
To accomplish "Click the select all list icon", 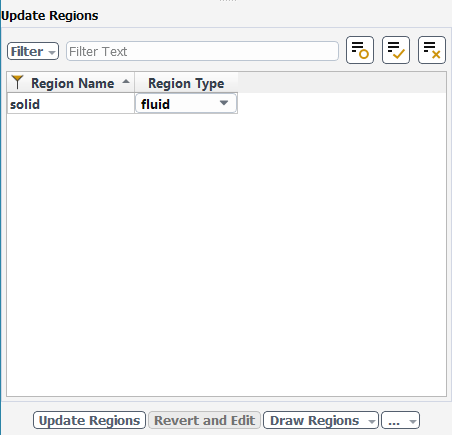I will 396,50.
